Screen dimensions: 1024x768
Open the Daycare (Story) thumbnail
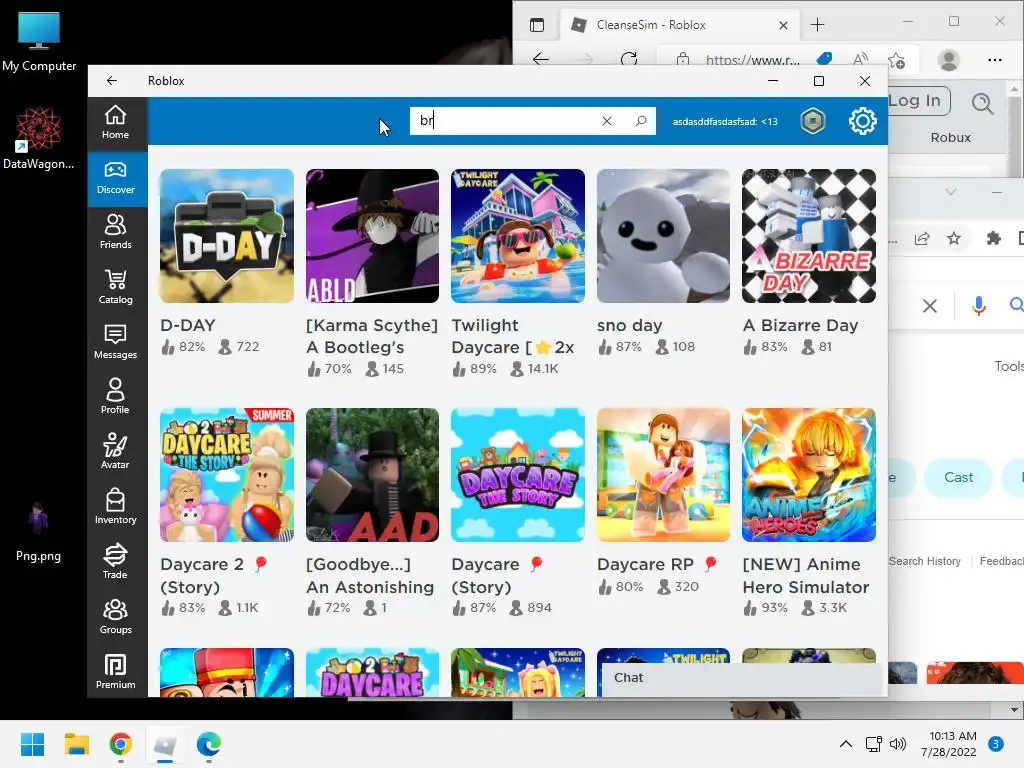518,475
